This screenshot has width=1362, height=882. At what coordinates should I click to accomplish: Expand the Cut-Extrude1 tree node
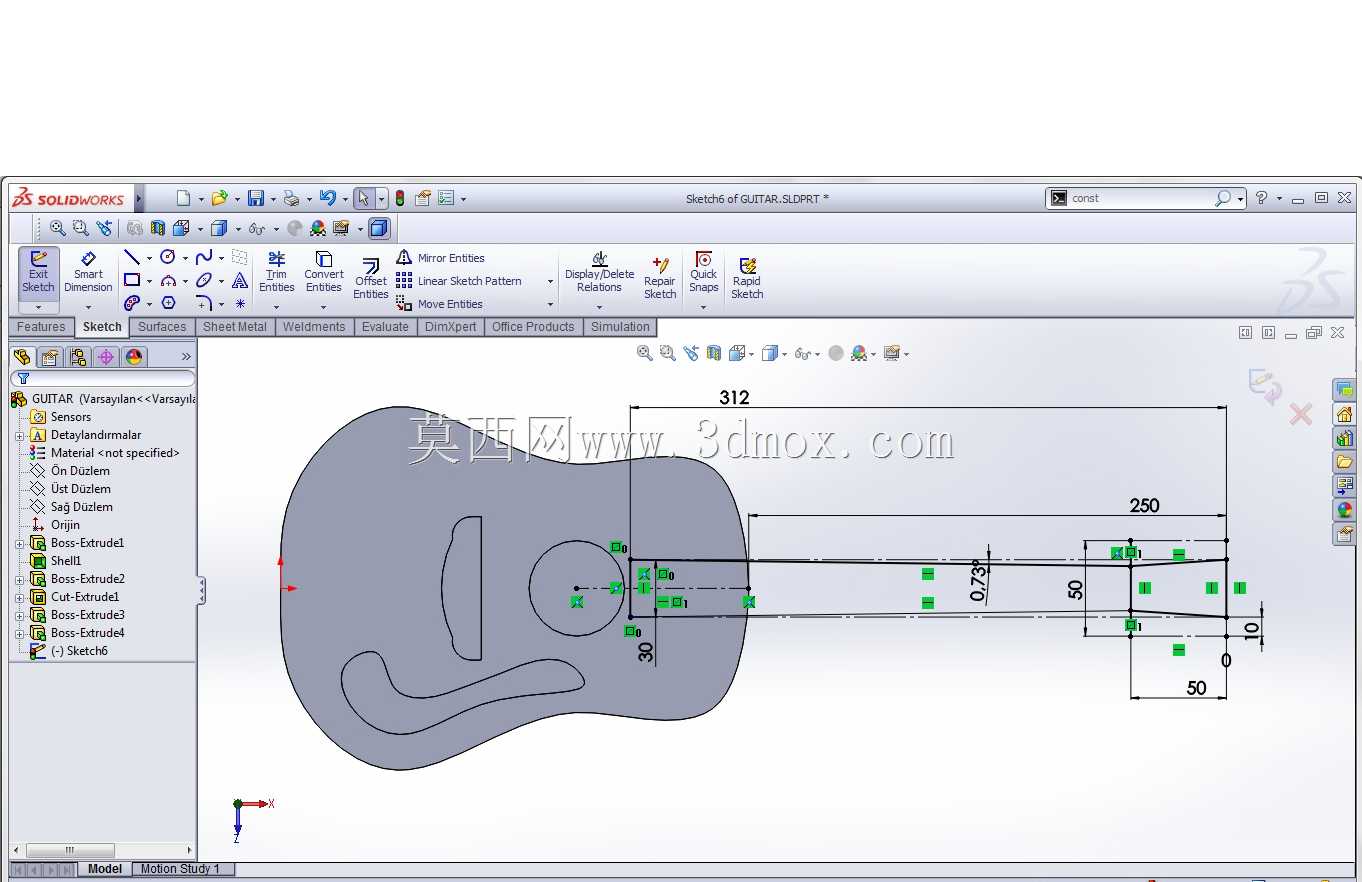point(19,598)
